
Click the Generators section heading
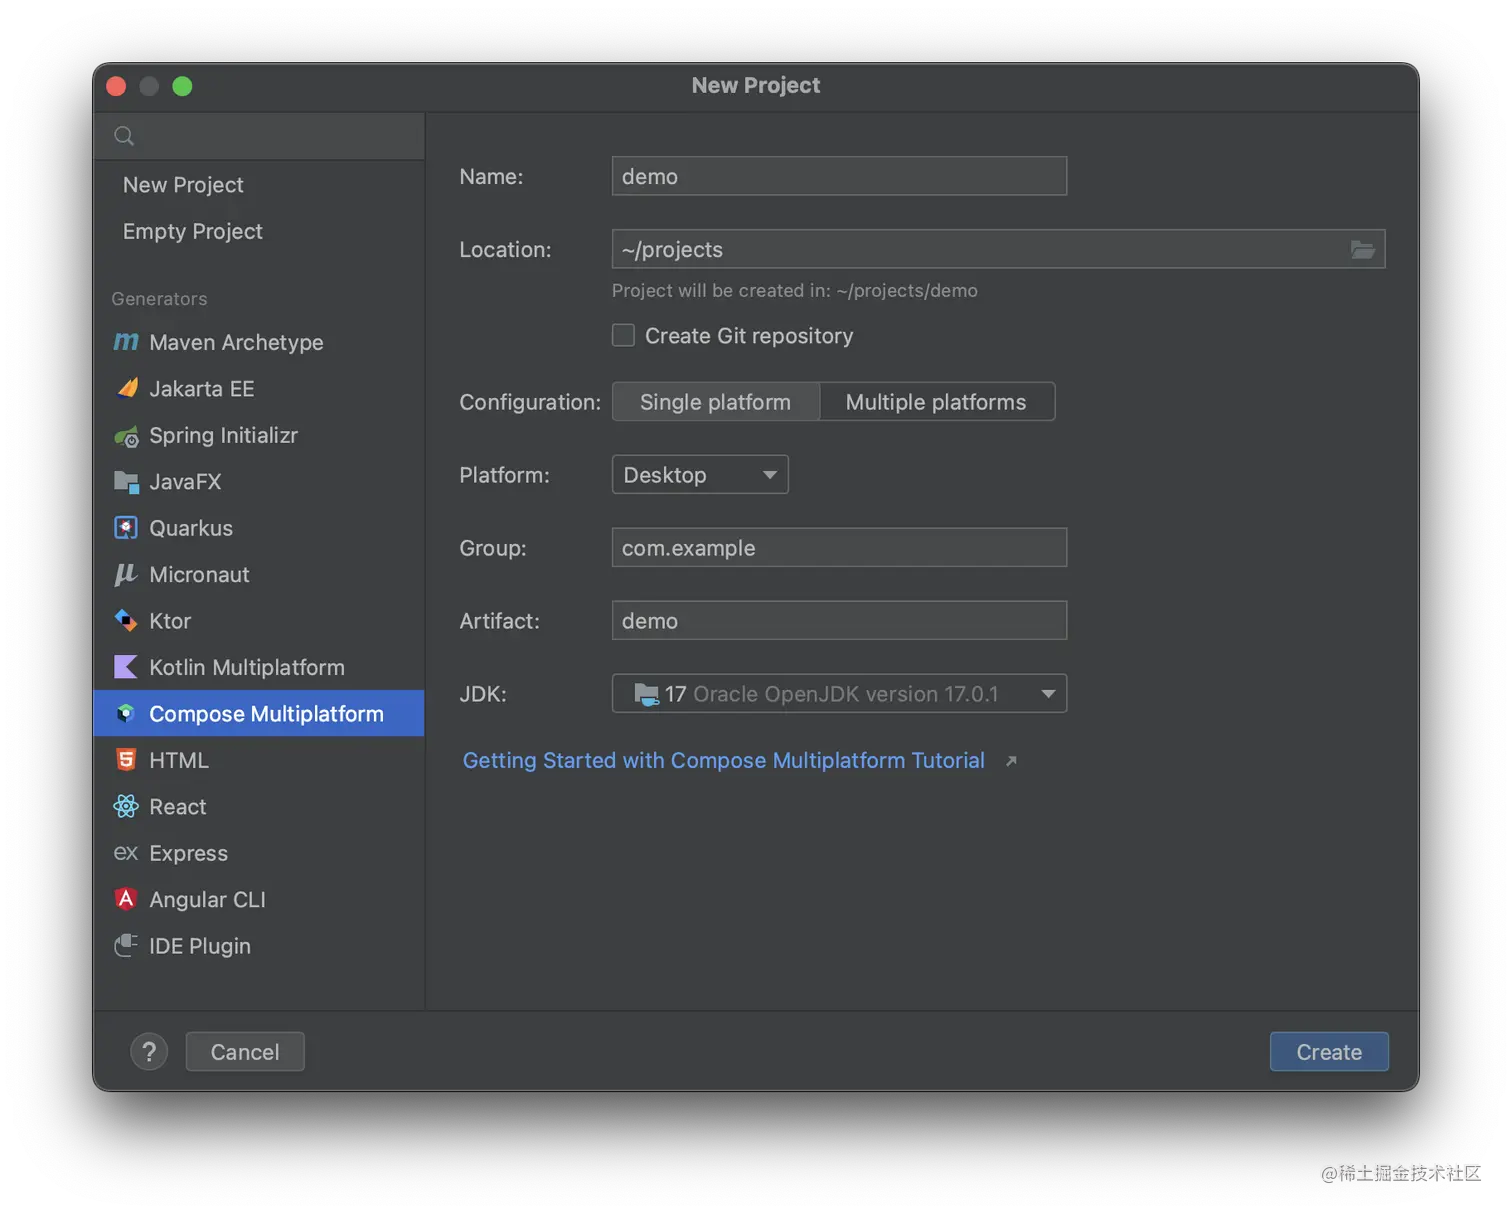159,299
